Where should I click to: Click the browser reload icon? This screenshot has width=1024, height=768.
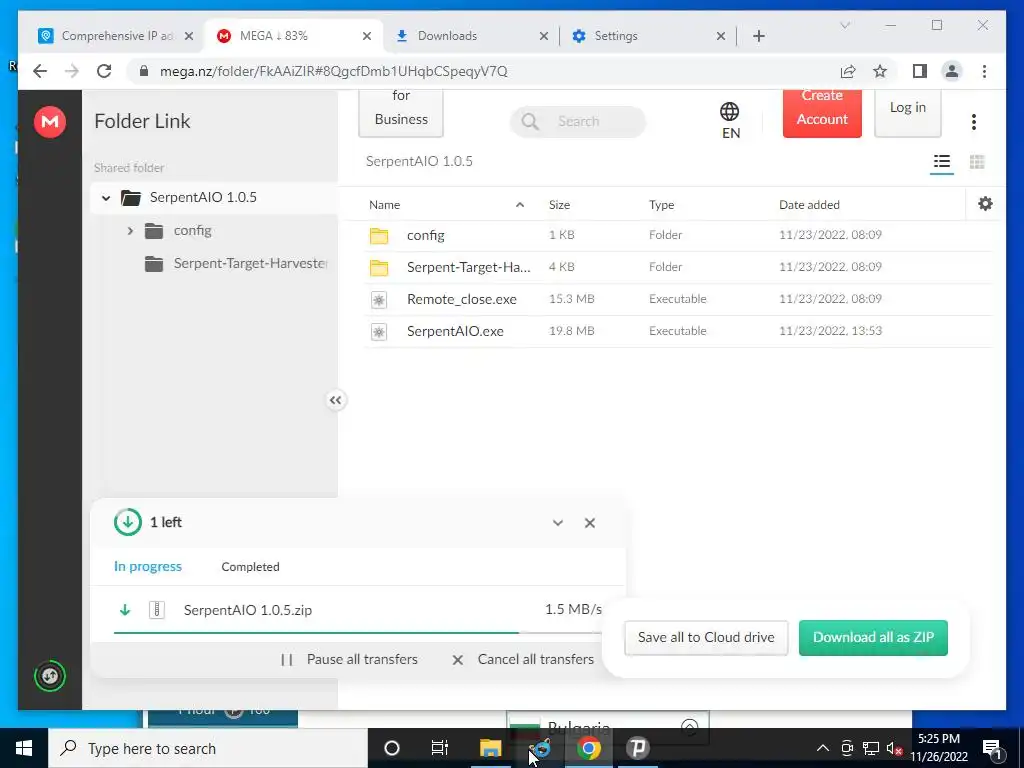point(104,71)
